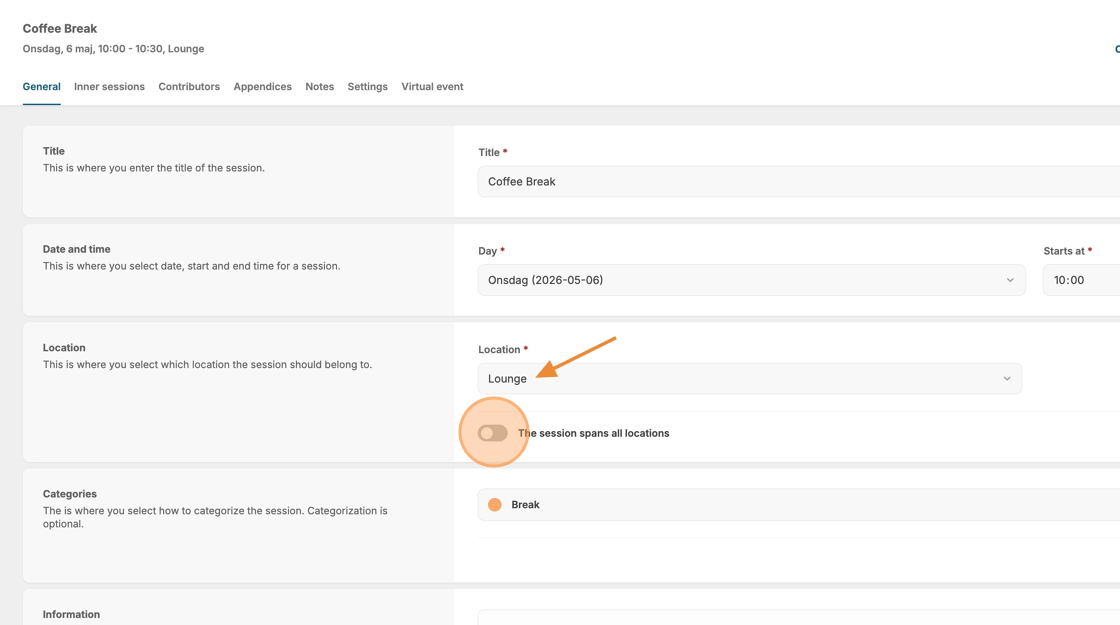Click the orange Break category color dot
1120x625 pixels.
pos(495,505)
